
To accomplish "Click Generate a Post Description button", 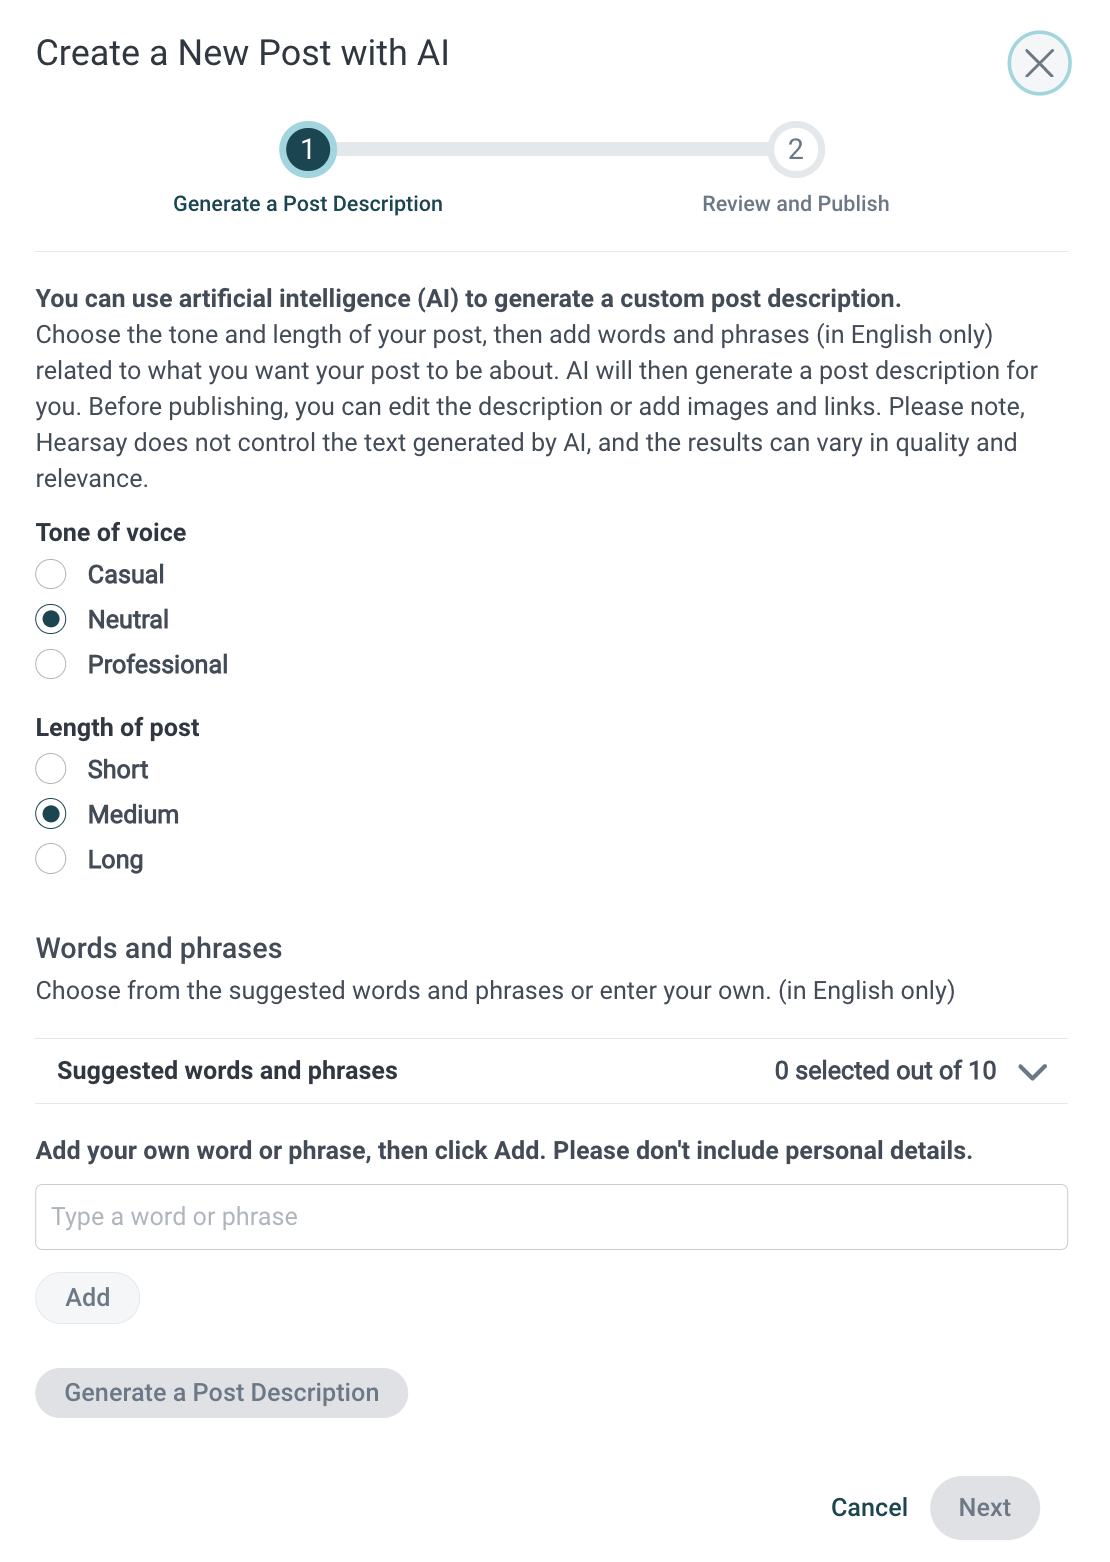I will pyautogui.click(x=221, y=1393).
